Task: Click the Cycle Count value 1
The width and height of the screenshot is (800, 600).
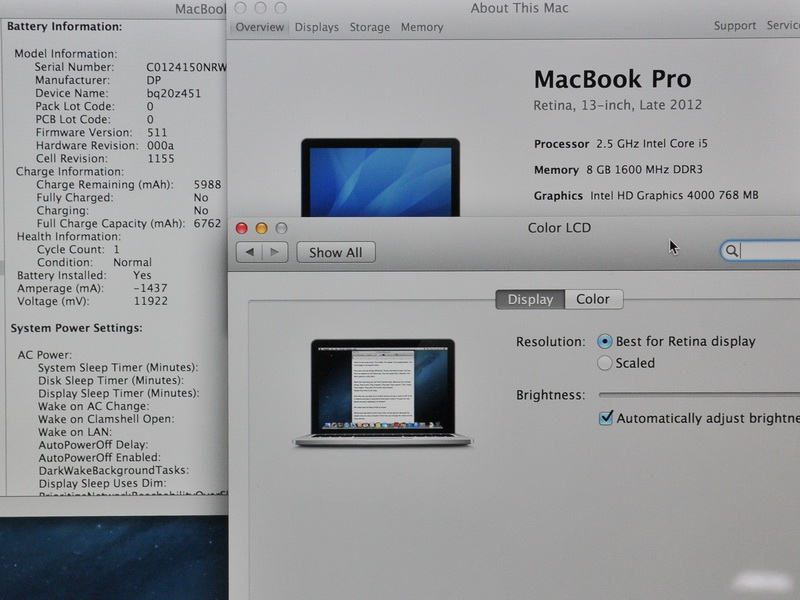Action: point(116,249)
